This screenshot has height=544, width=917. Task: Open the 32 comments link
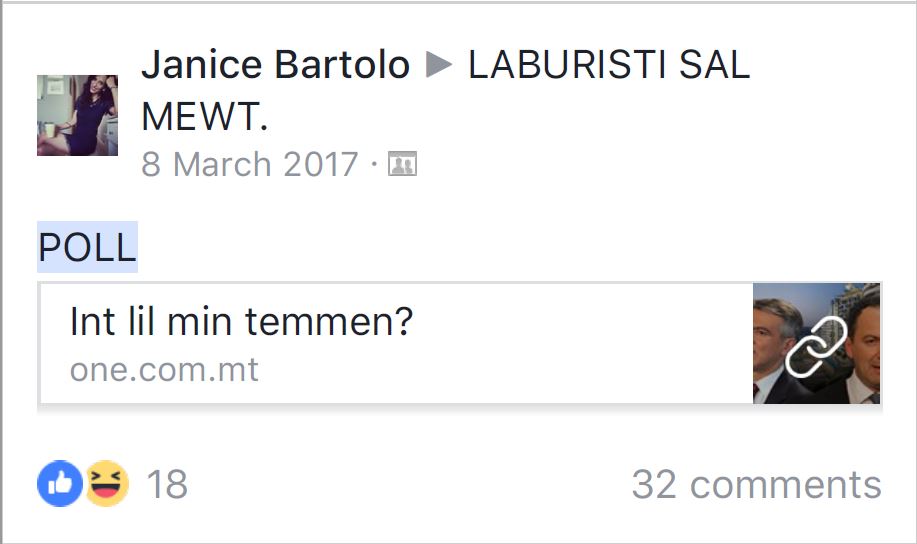[756, 485]
